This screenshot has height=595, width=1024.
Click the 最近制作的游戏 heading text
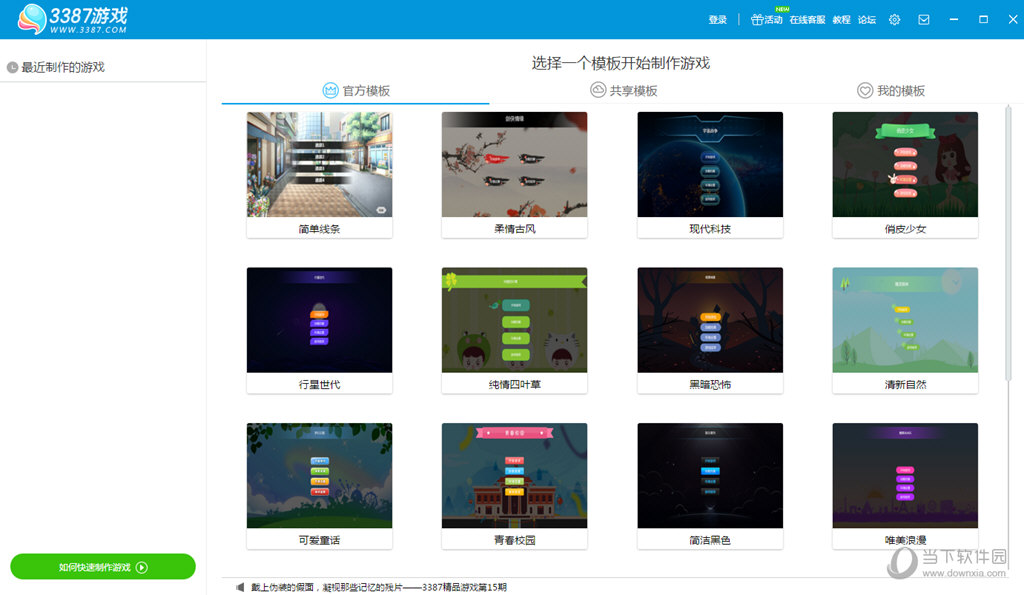tap(63, 67)
